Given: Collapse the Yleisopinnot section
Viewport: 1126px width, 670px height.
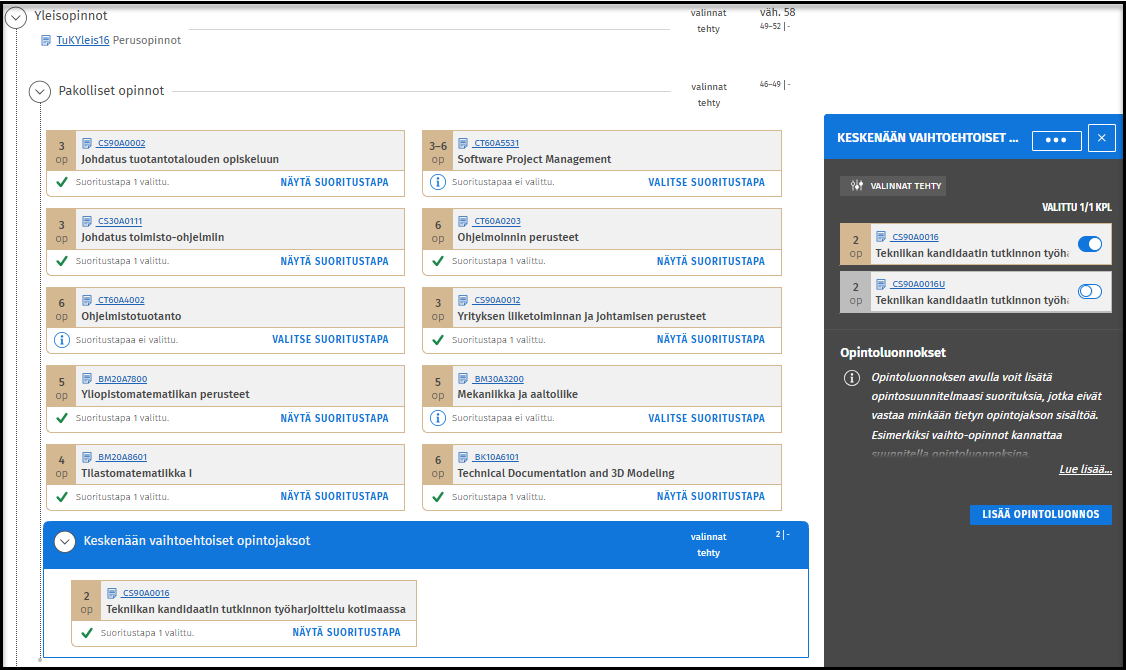Looking at the screenshot, I should pos(16,16).
